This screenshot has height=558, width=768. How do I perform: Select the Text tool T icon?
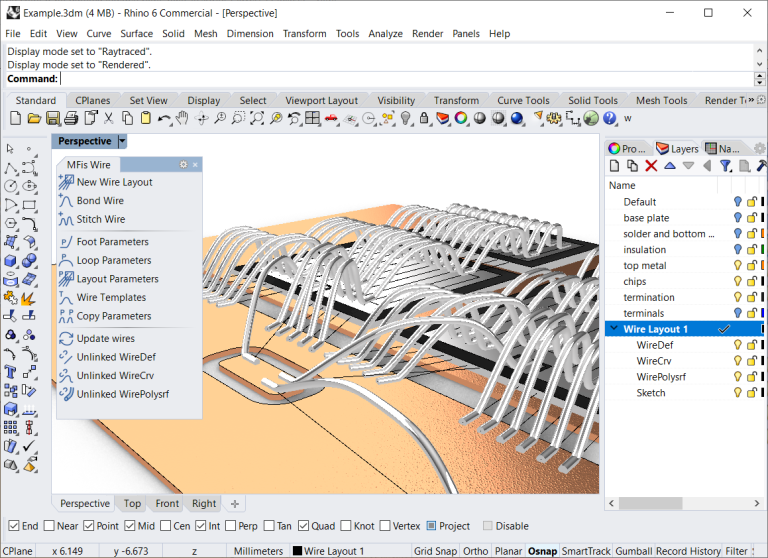pyautogui.click(x=10, y=372)
